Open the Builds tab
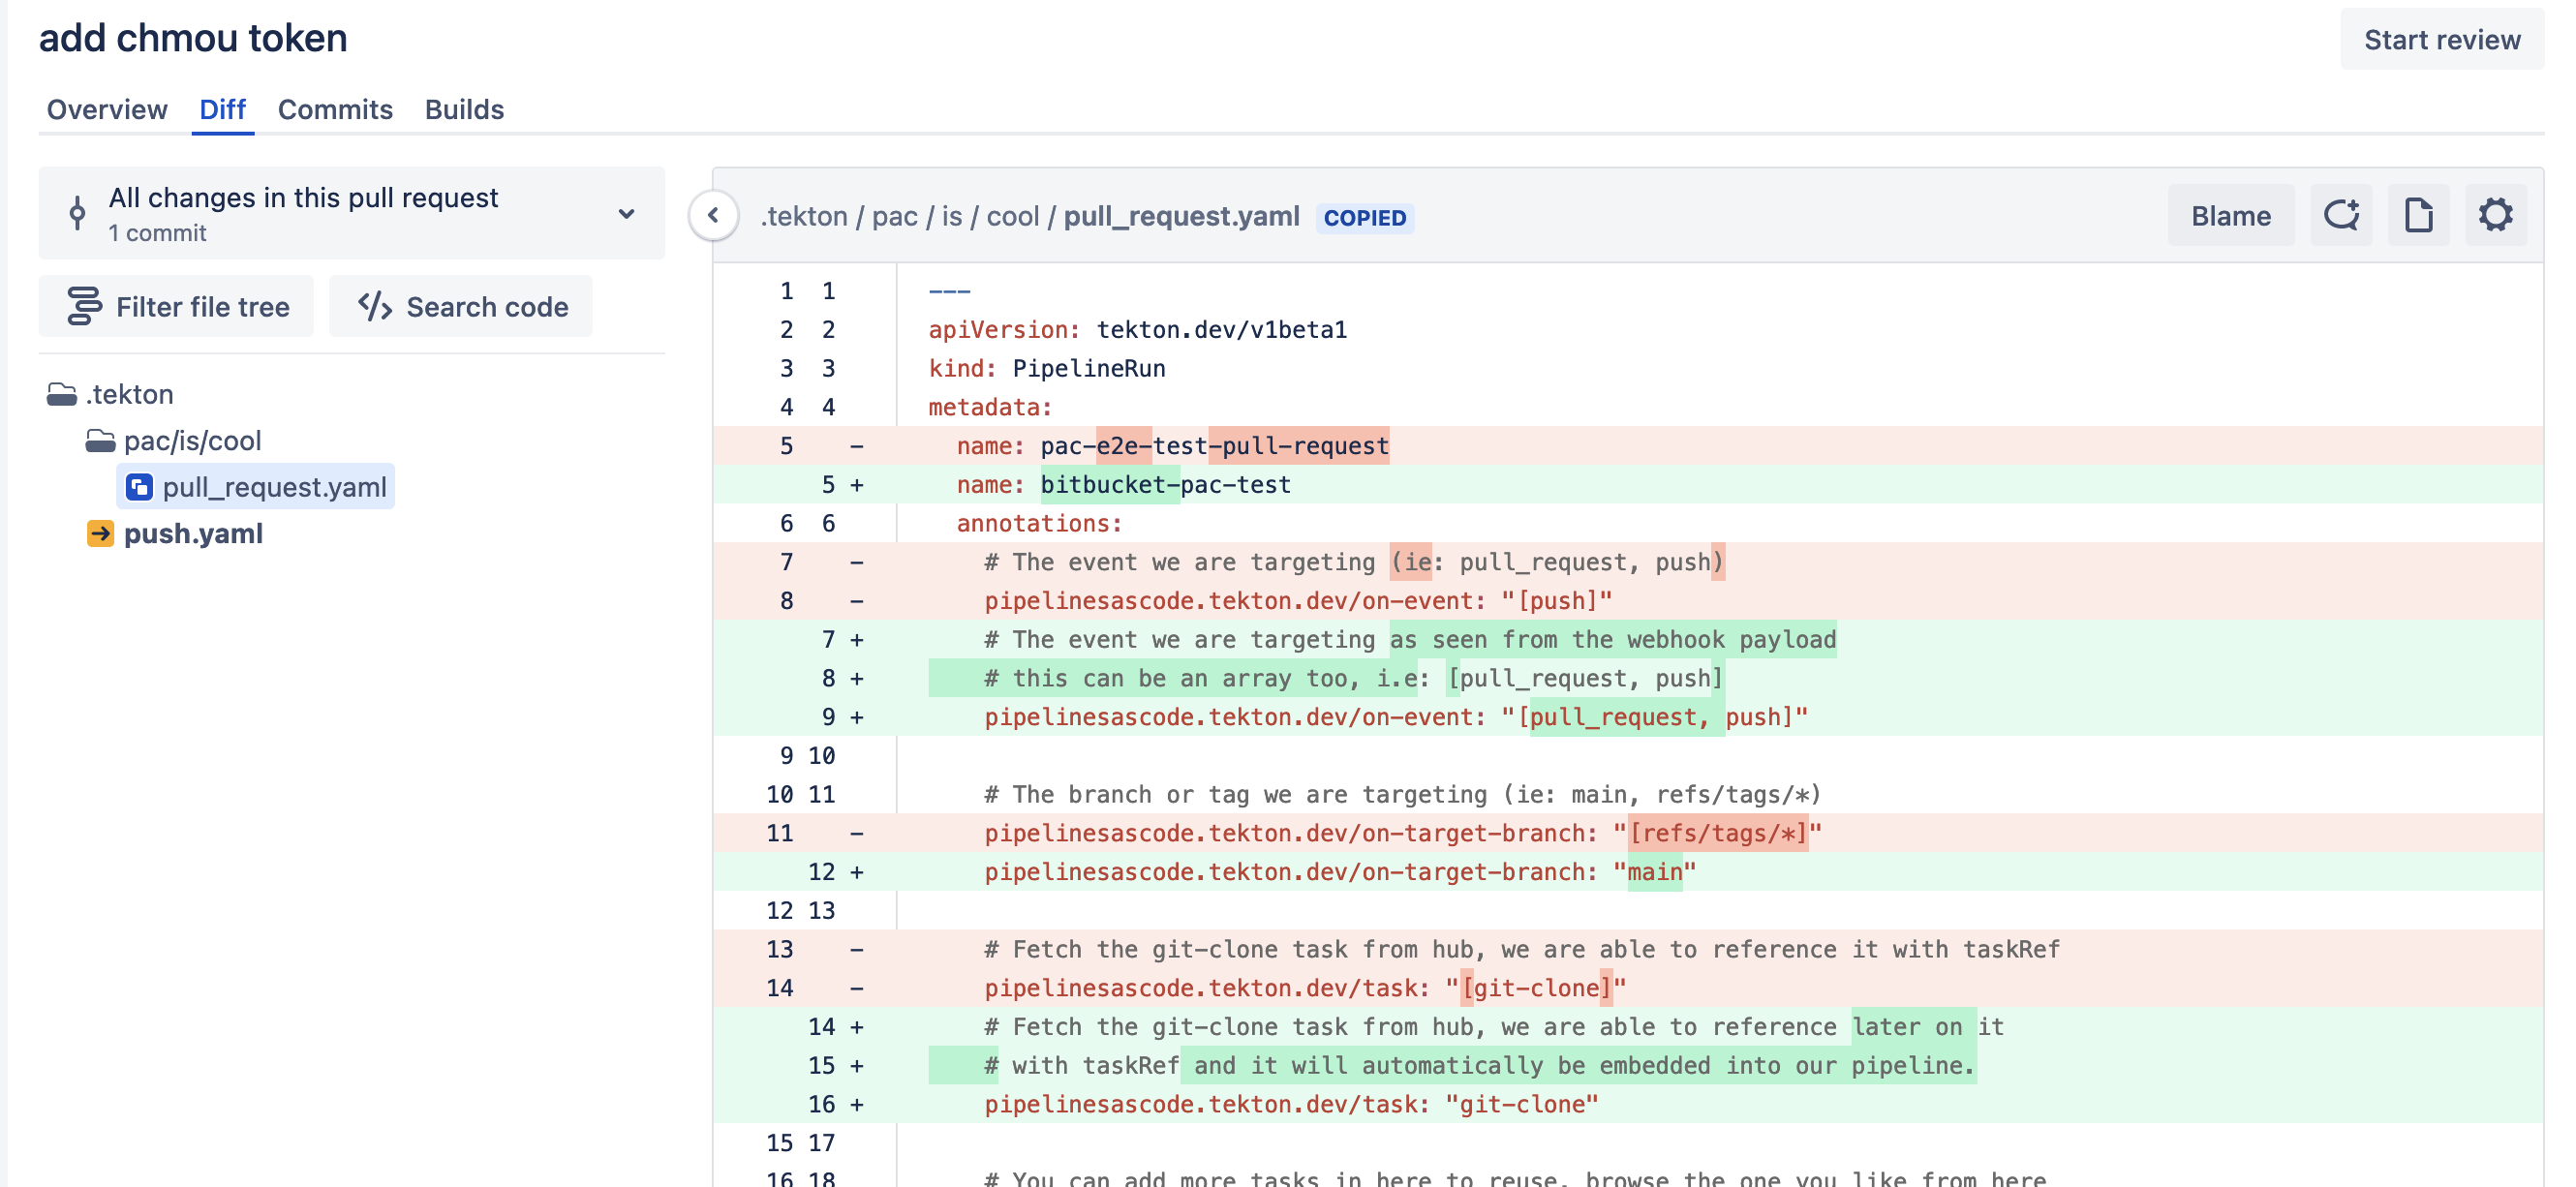 (x=464, y=109)
